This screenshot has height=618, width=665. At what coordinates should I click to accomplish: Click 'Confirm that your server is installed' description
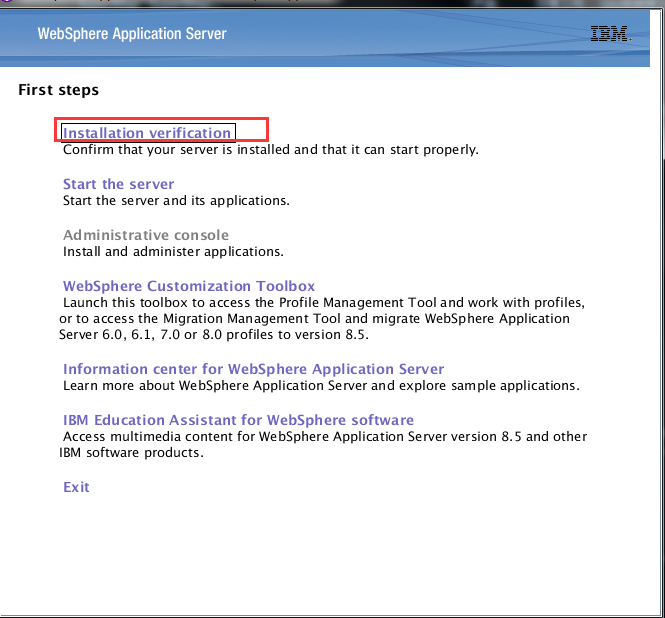coord(271,150)
